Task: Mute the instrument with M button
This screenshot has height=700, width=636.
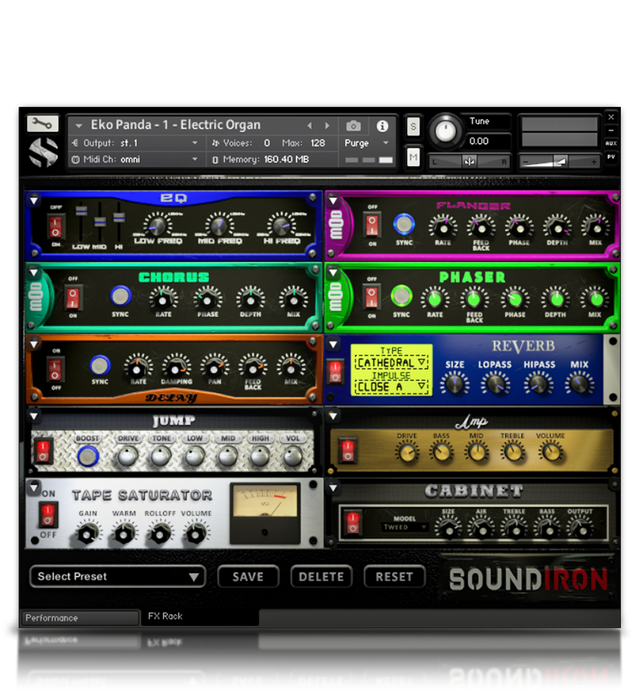Action: tap(413, 157)
